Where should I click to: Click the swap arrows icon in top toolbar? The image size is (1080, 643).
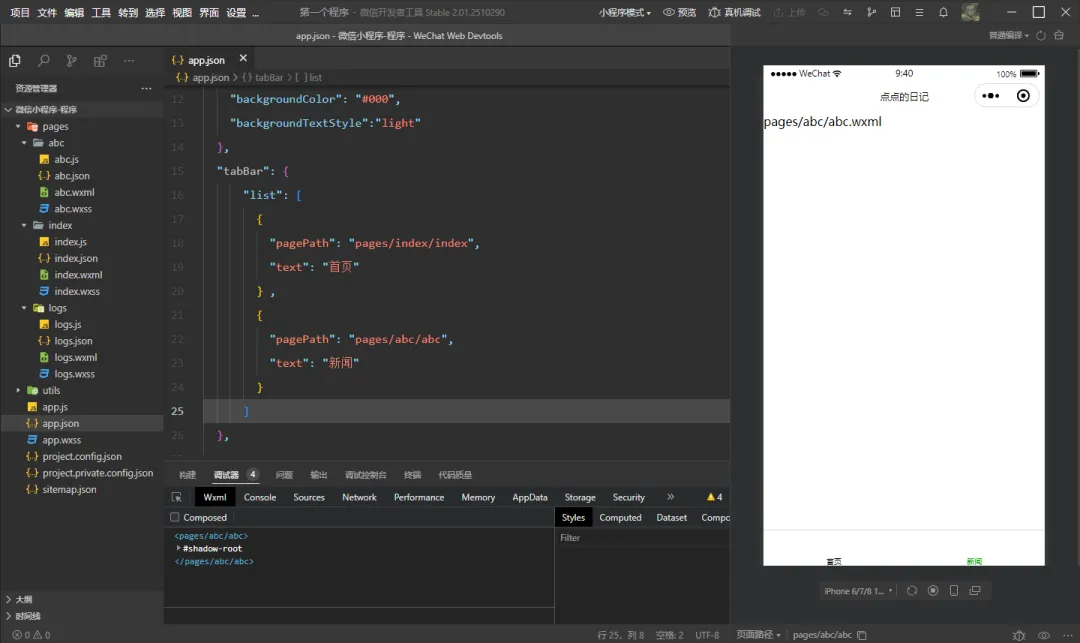click(847, 12)
